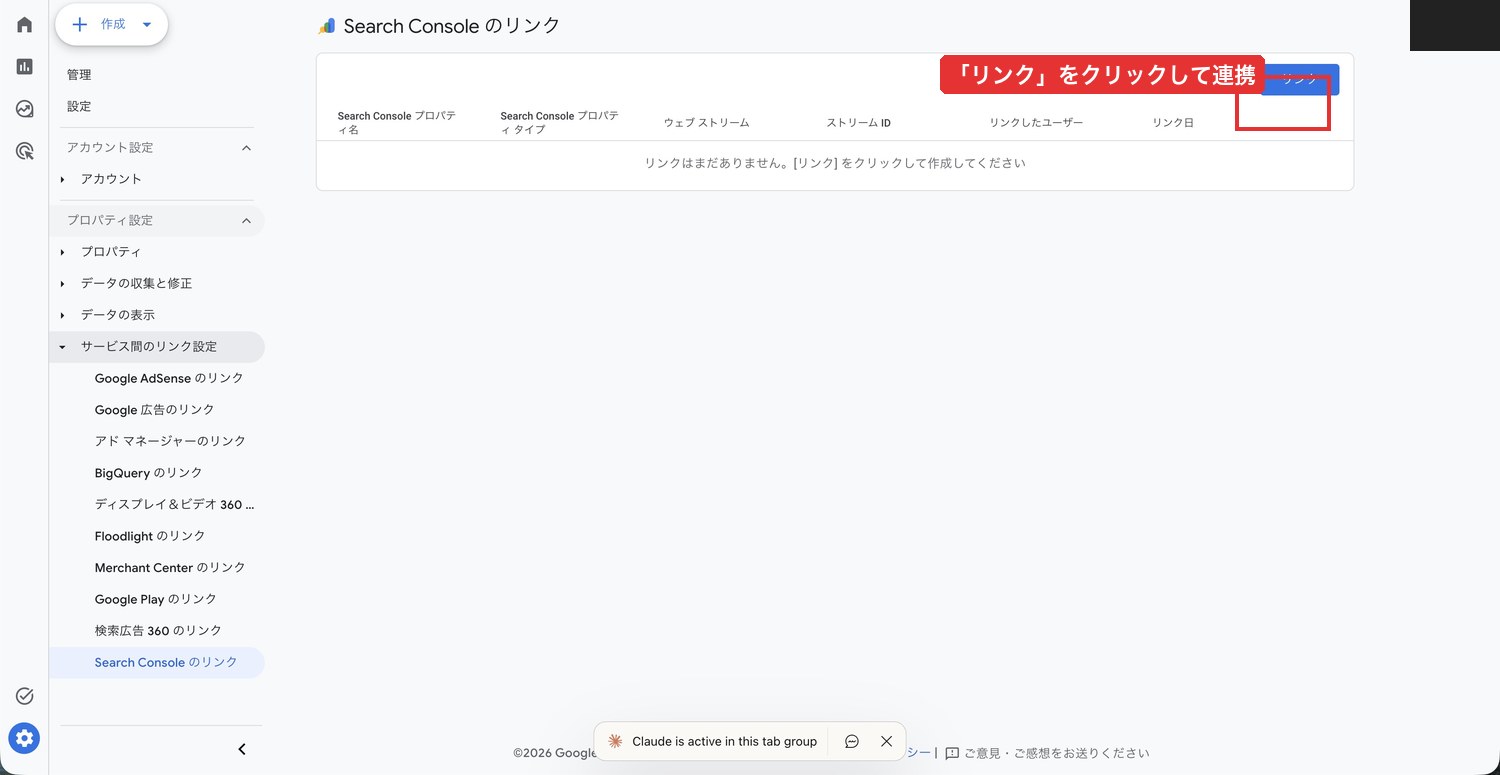The width and height of the screenshot is (1500, 775).
Task: Select Search Console のリンク in sidebar
Action: click(157, 662)
